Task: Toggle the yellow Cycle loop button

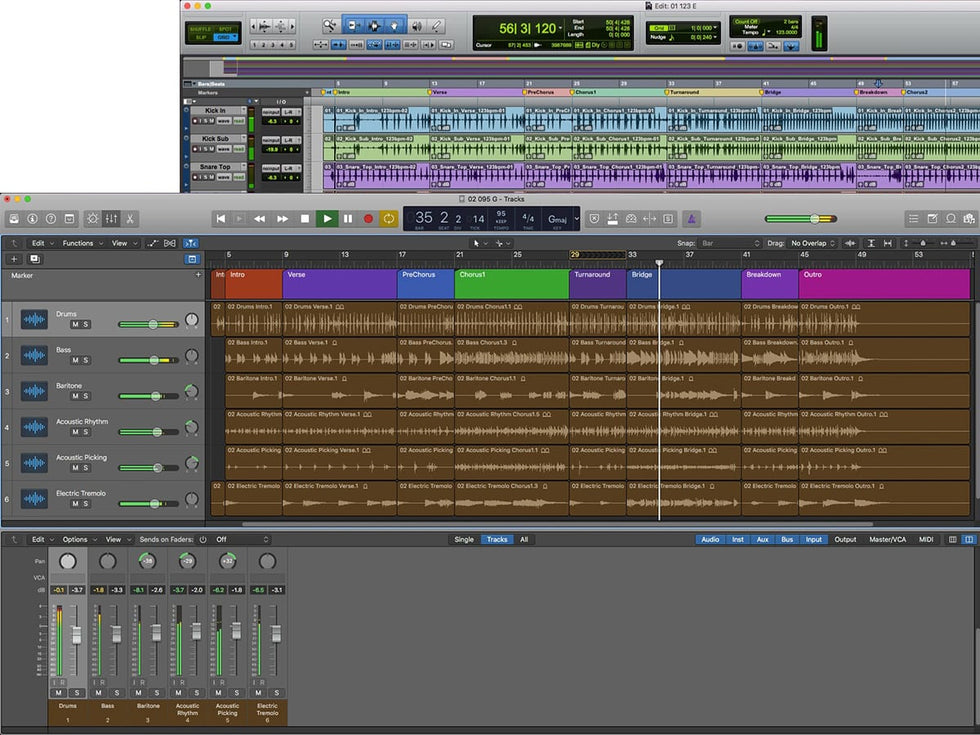Action: pos(388,218)
